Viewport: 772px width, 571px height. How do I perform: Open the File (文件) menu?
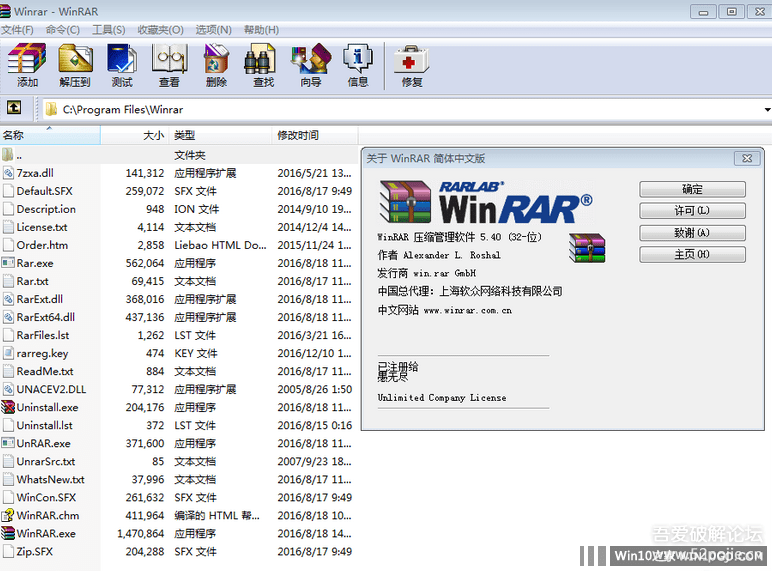tap(17, 30)
